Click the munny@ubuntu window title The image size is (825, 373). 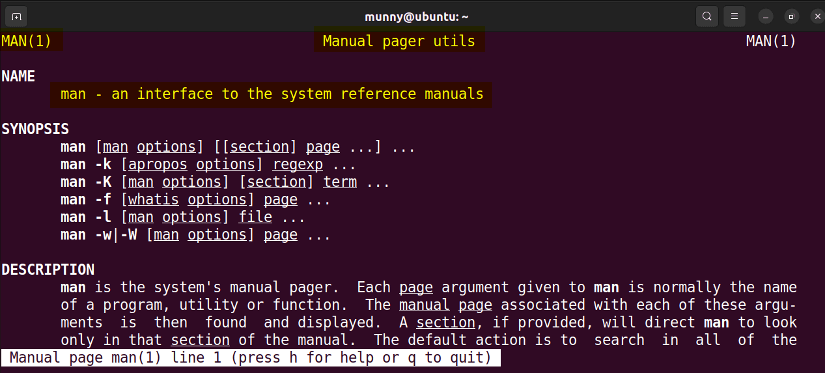point(417,17)
